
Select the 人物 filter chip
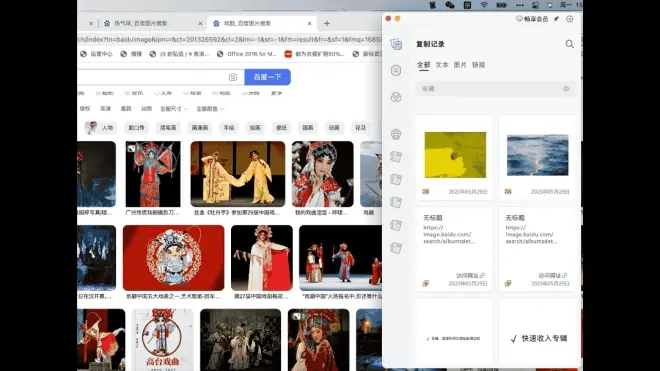pos(100,128)
